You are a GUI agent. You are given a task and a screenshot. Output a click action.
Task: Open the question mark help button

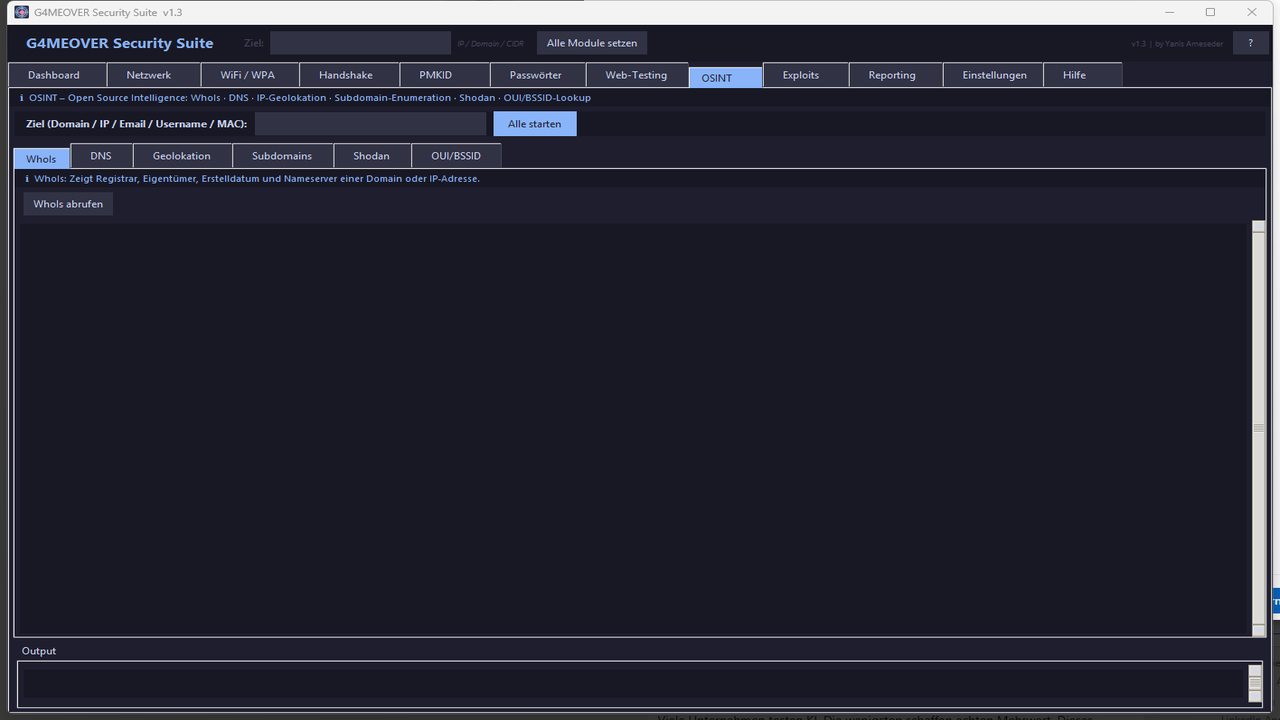1251,43
